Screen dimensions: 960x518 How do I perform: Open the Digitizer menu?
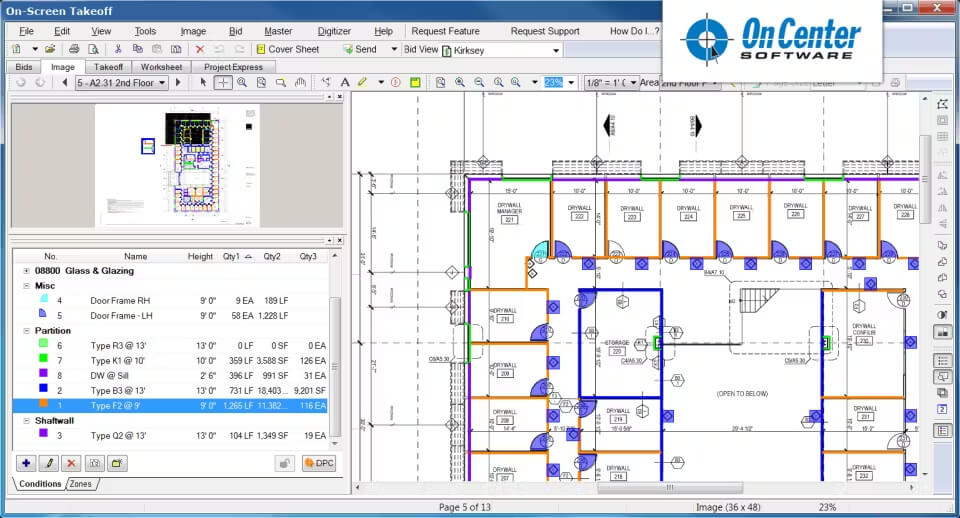[334, 31]
